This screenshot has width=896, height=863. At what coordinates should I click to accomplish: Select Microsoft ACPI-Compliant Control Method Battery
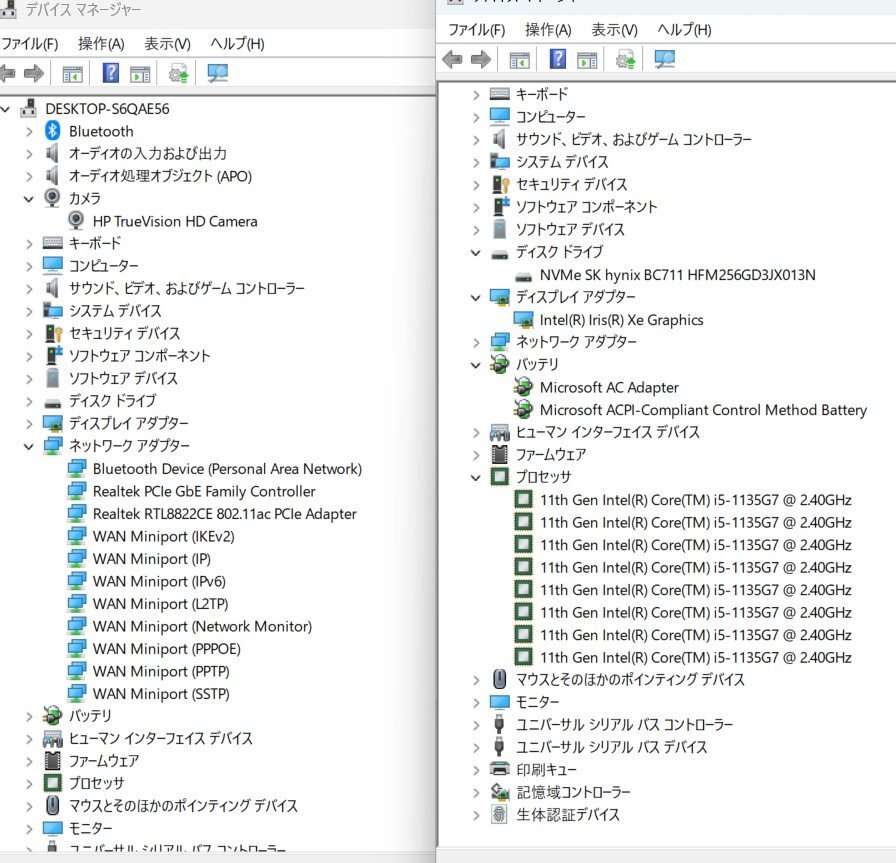703,410
